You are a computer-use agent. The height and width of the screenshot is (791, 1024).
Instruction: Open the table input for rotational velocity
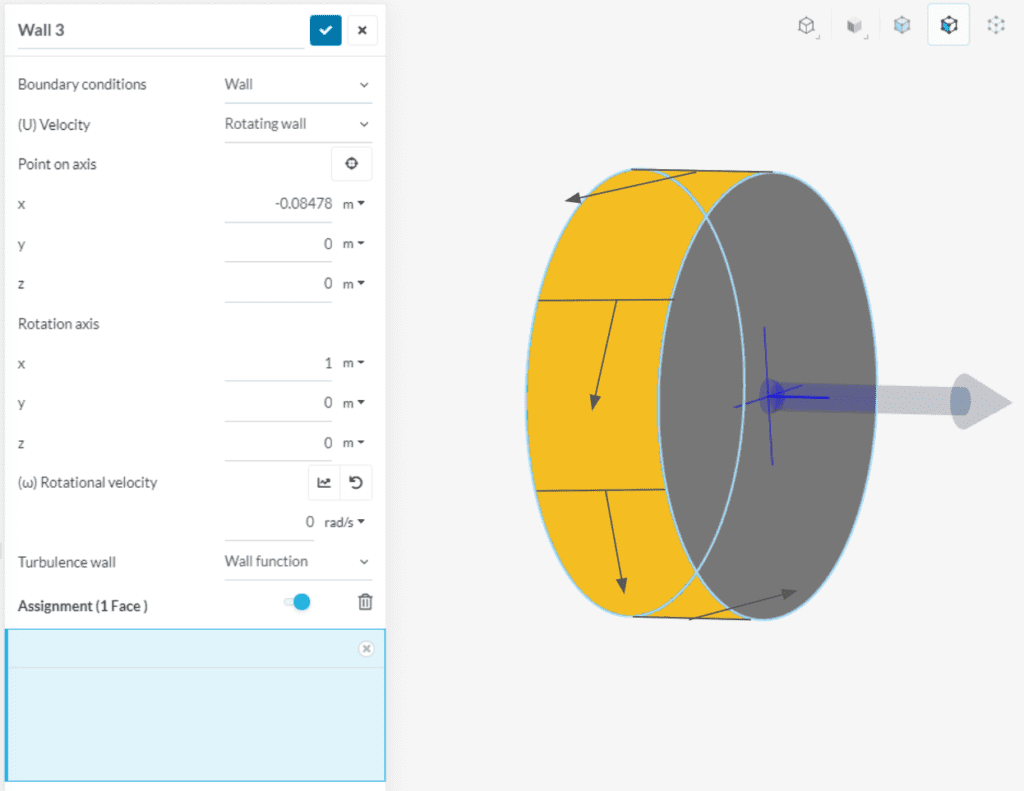(x=322, y=482)
